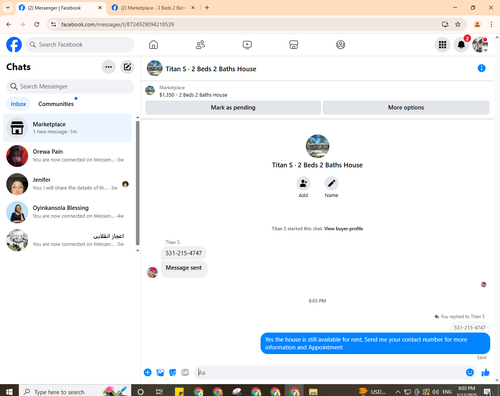
Task: Click the Search Facebook field
Action: pos(80,45)
